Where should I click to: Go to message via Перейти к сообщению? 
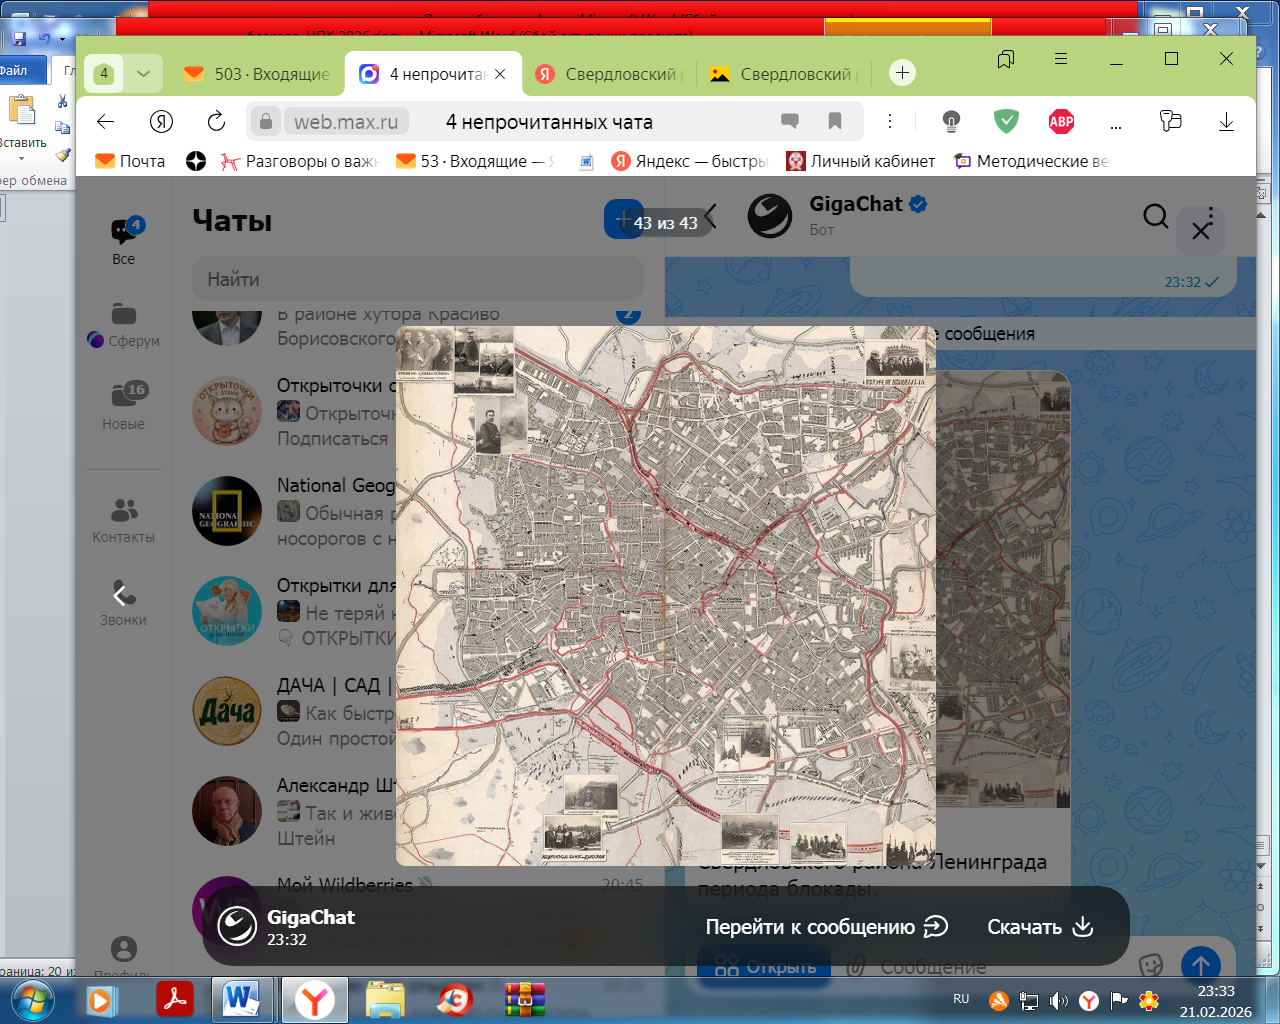826,927
